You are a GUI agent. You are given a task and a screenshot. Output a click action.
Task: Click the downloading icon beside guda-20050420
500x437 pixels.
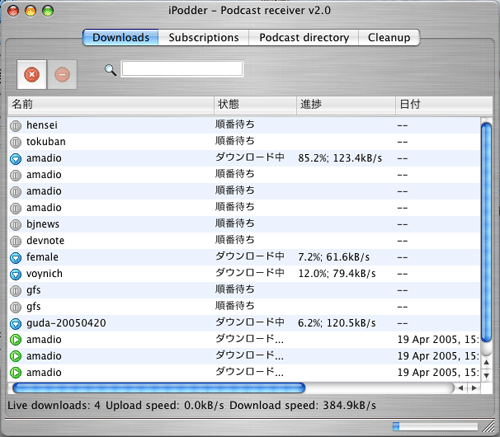point(15,324)
